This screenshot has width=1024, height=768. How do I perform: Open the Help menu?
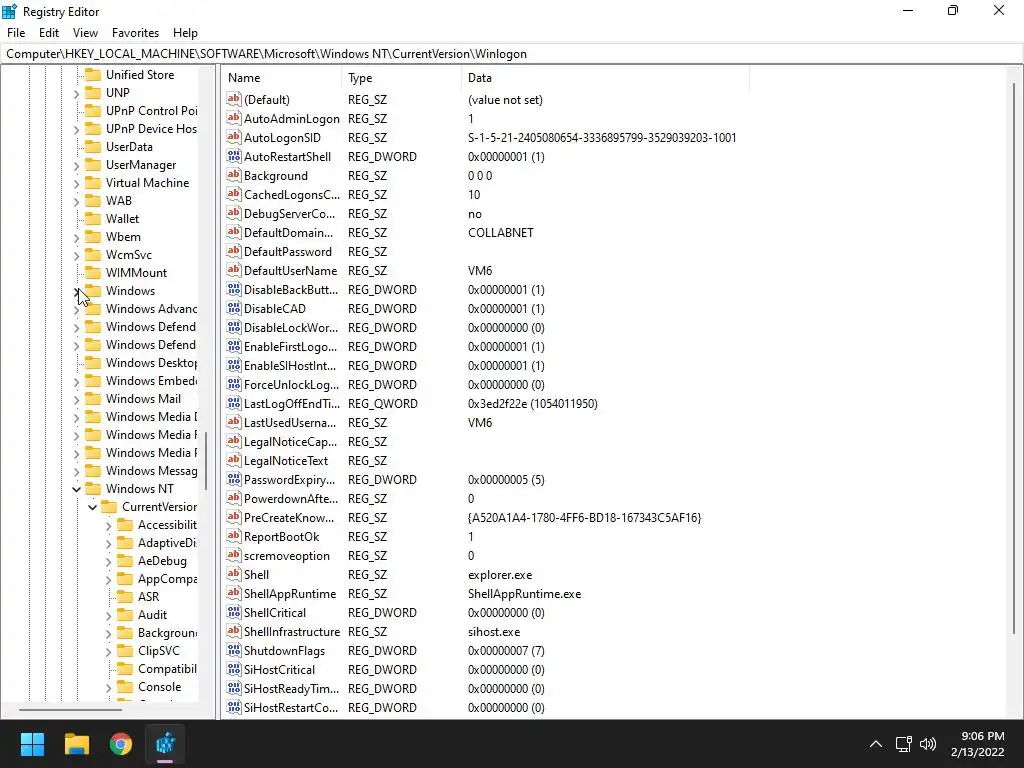tap(185, 33)
